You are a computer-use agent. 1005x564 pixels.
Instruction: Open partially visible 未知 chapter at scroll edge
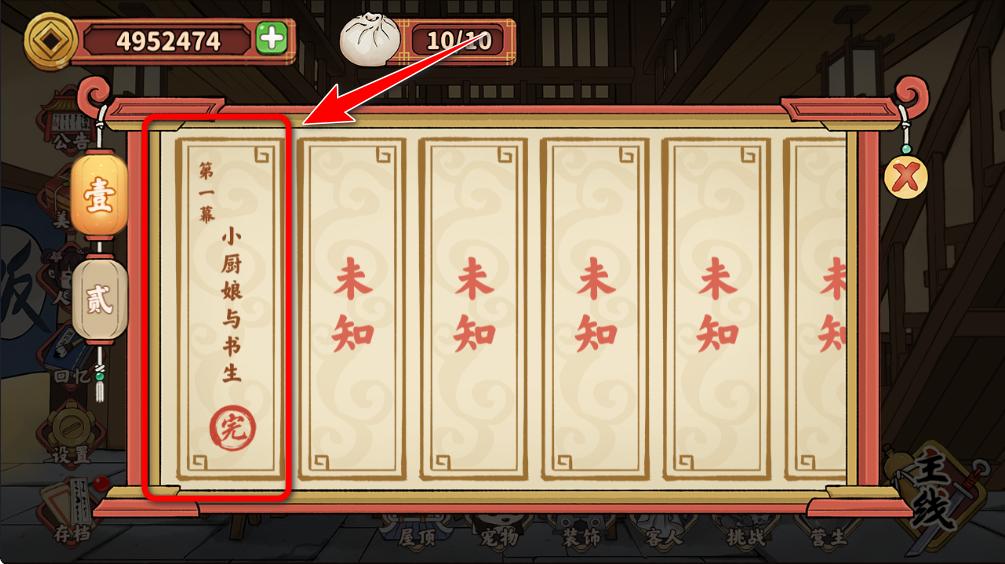815,308
